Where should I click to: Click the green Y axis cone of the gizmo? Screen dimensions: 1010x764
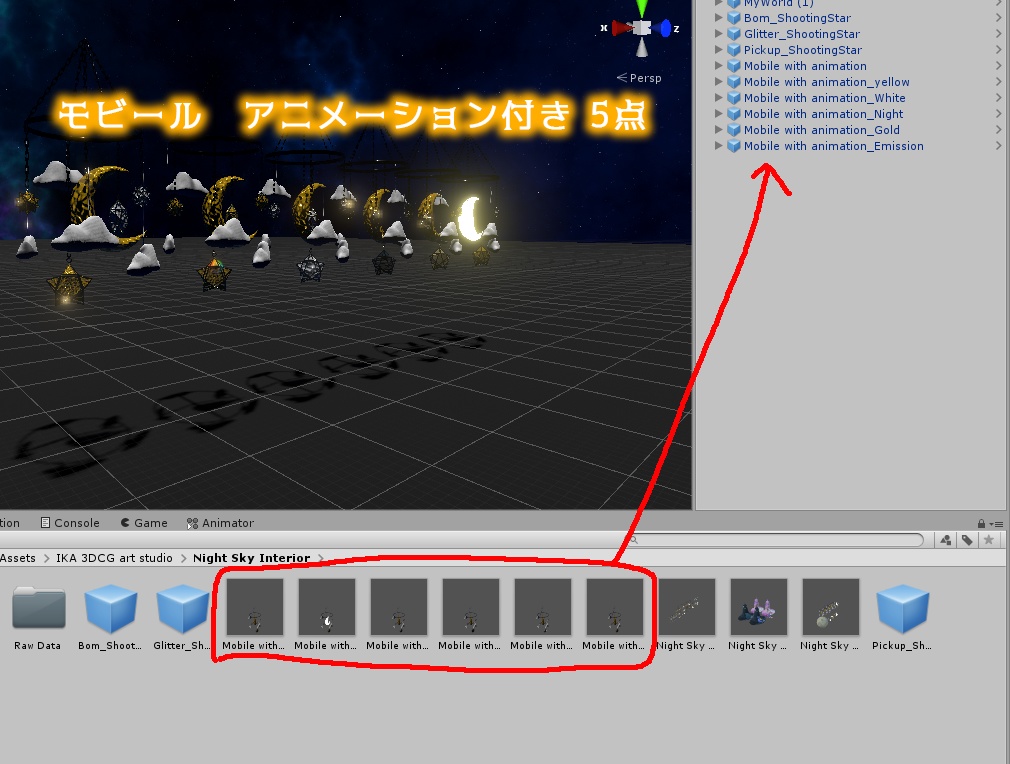[641, 6]
